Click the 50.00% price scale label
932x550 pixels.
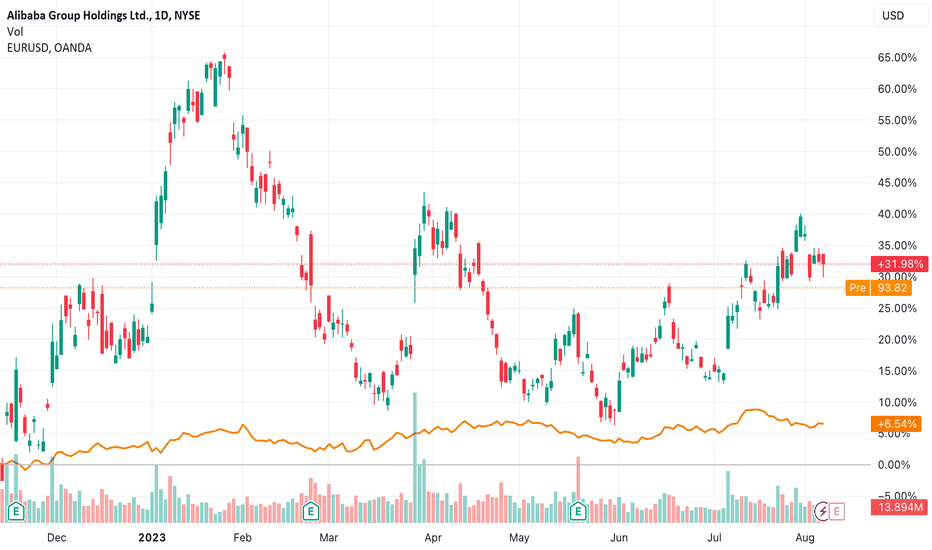pos(897,152)
